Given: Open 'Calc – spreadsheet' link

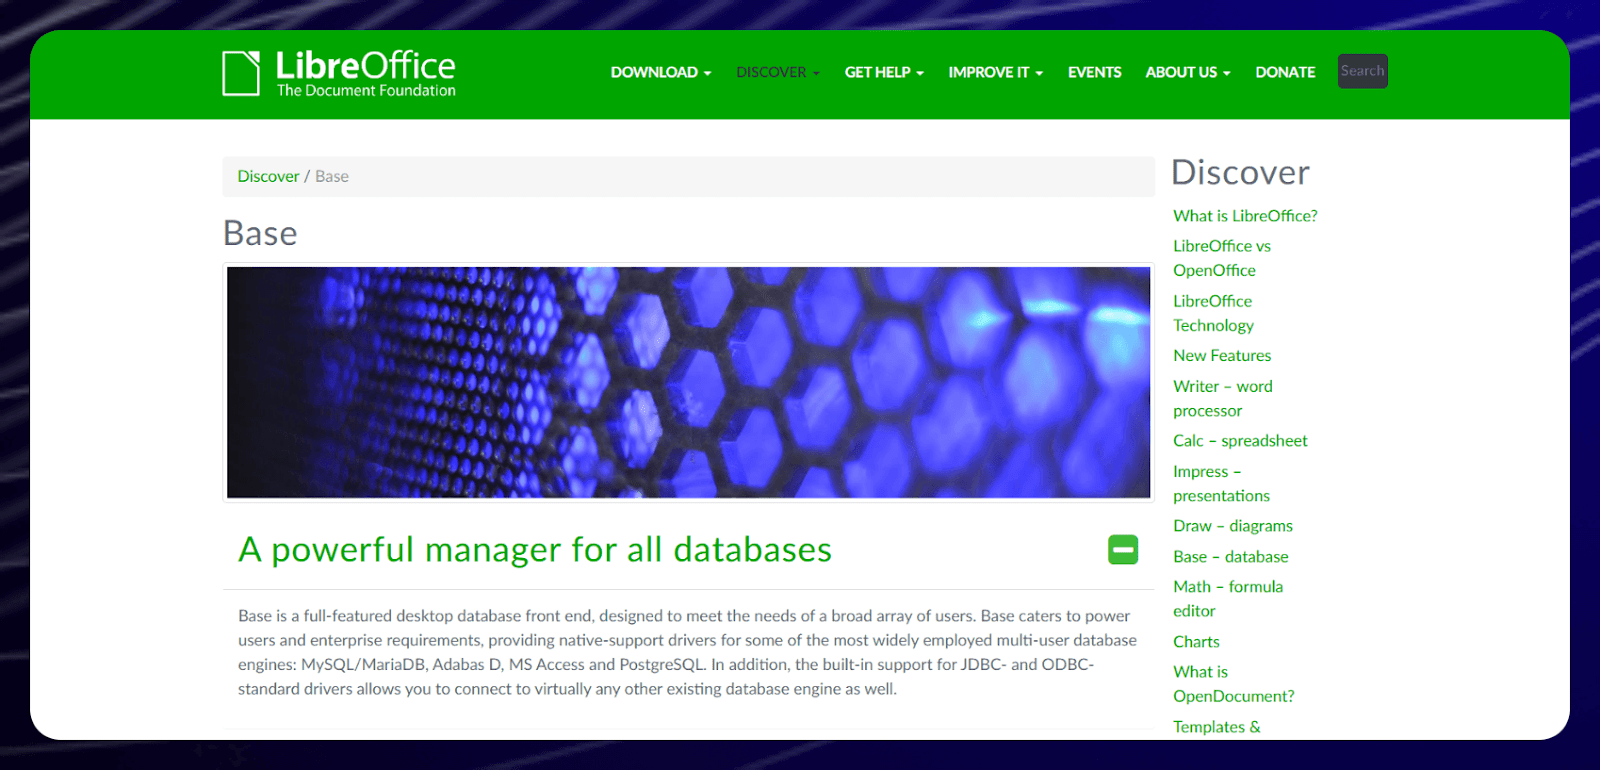Looking at the screenshot, I should coord(1240,441).
